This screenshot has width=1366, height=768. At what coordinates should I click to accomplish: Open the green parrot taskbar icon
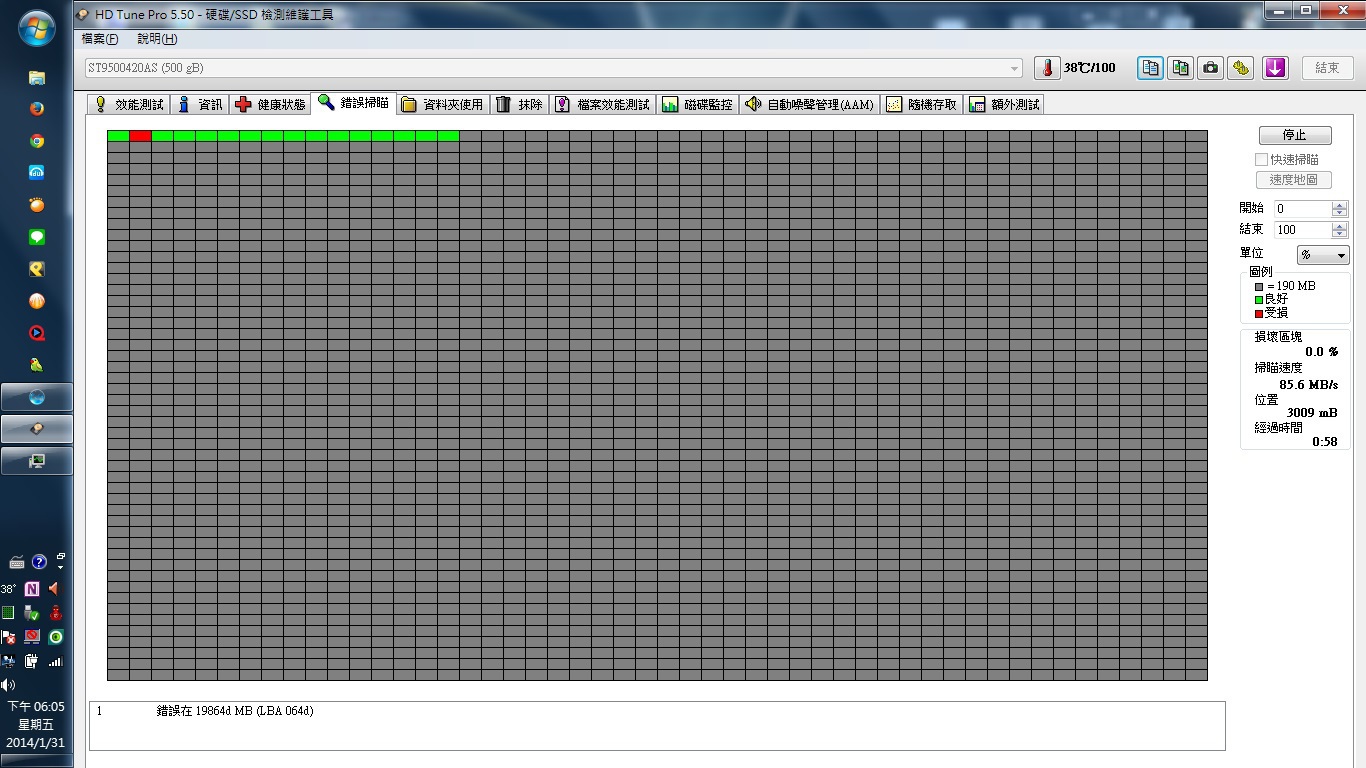(x=37, y=365)
